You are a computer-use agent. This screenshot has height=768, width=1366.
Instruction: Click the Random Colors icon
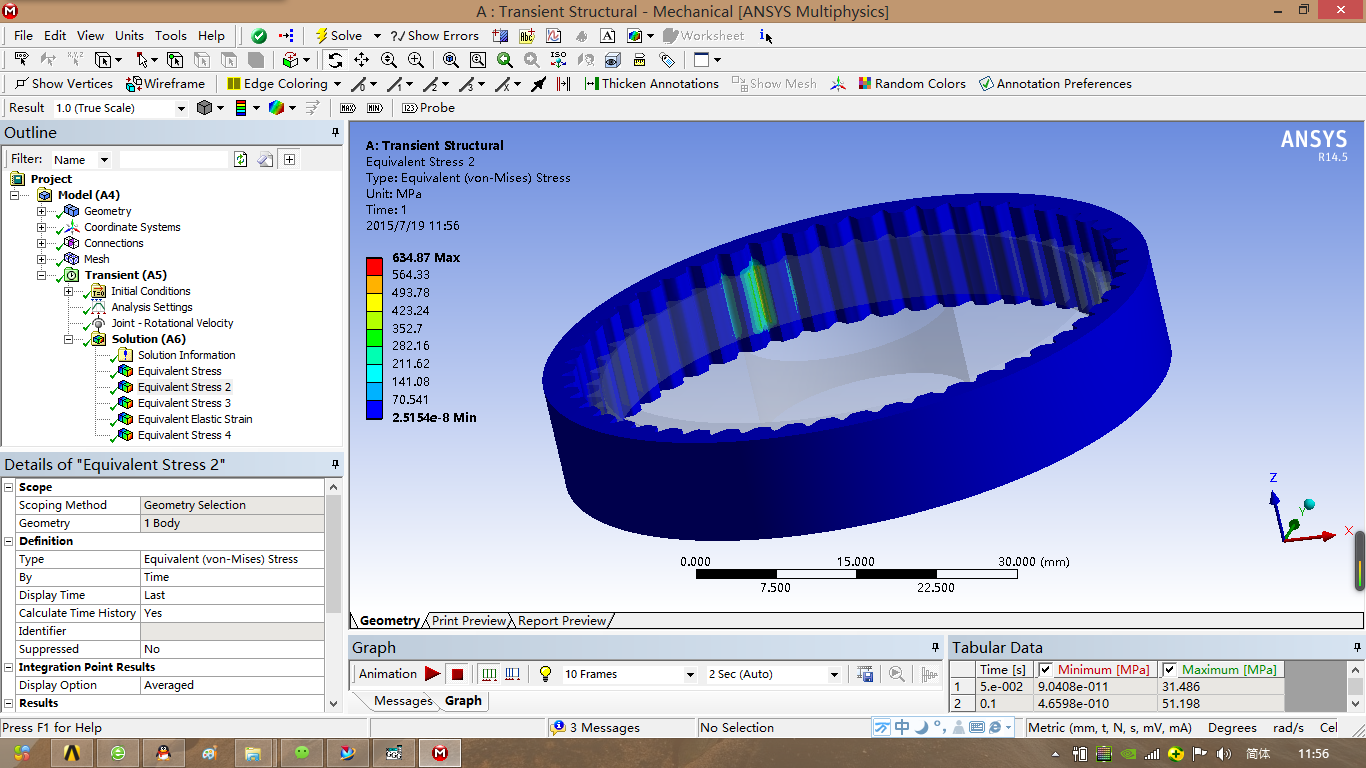pos(865,84)
